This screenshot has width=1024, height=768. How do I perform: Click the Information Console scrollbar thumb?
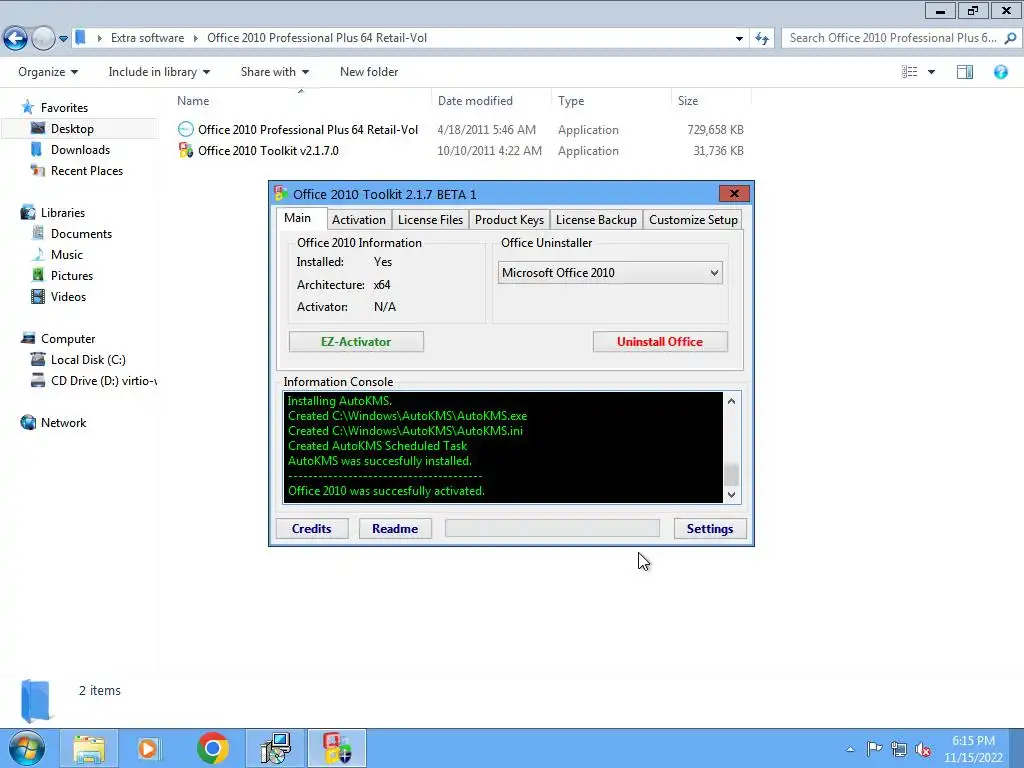point(731,474)
